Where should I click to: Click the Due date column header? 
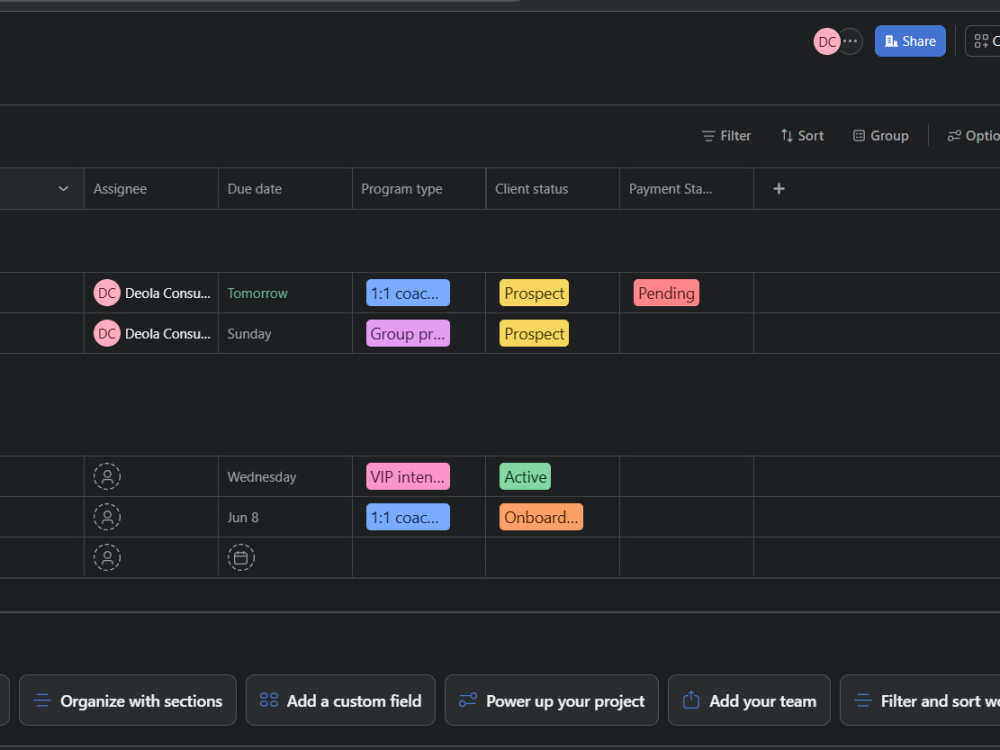pyautogui.click(x=285, y=189)
